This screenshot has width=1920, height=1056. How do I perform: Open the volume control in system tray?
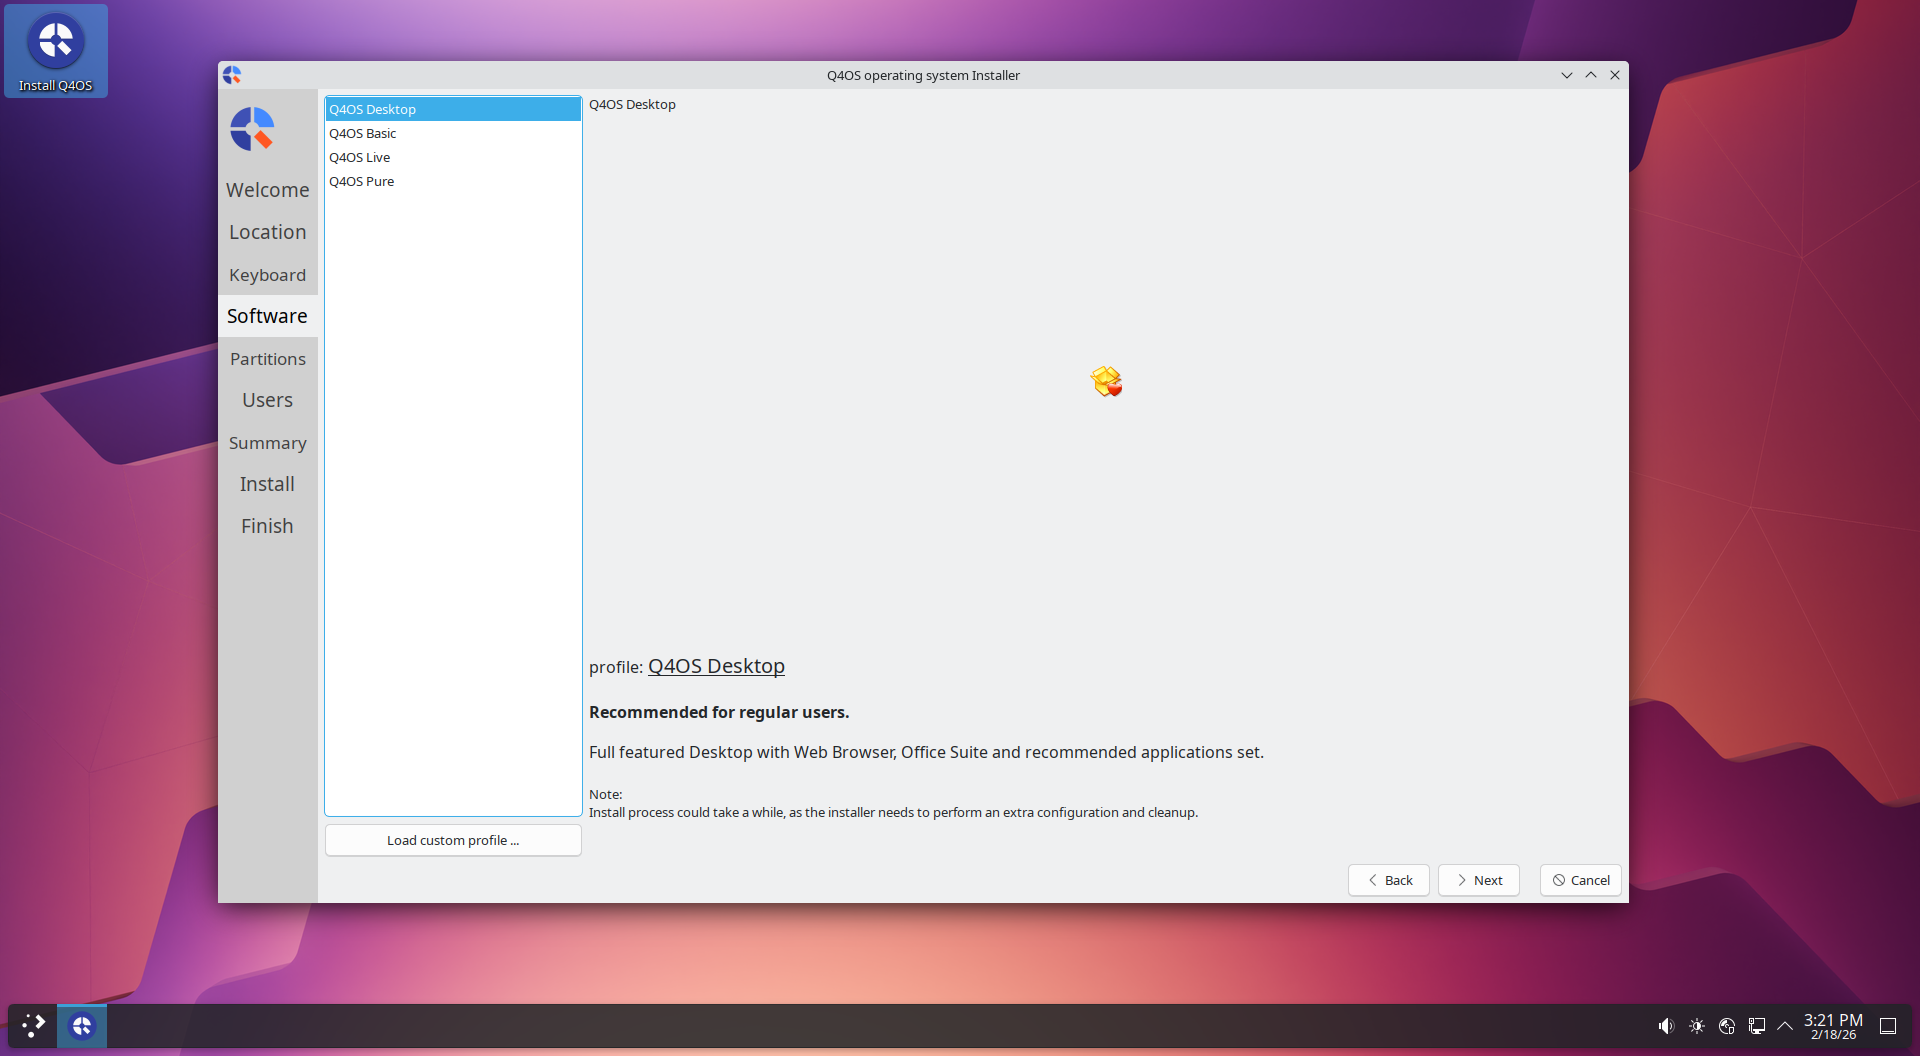[x=1665, y=1026]
